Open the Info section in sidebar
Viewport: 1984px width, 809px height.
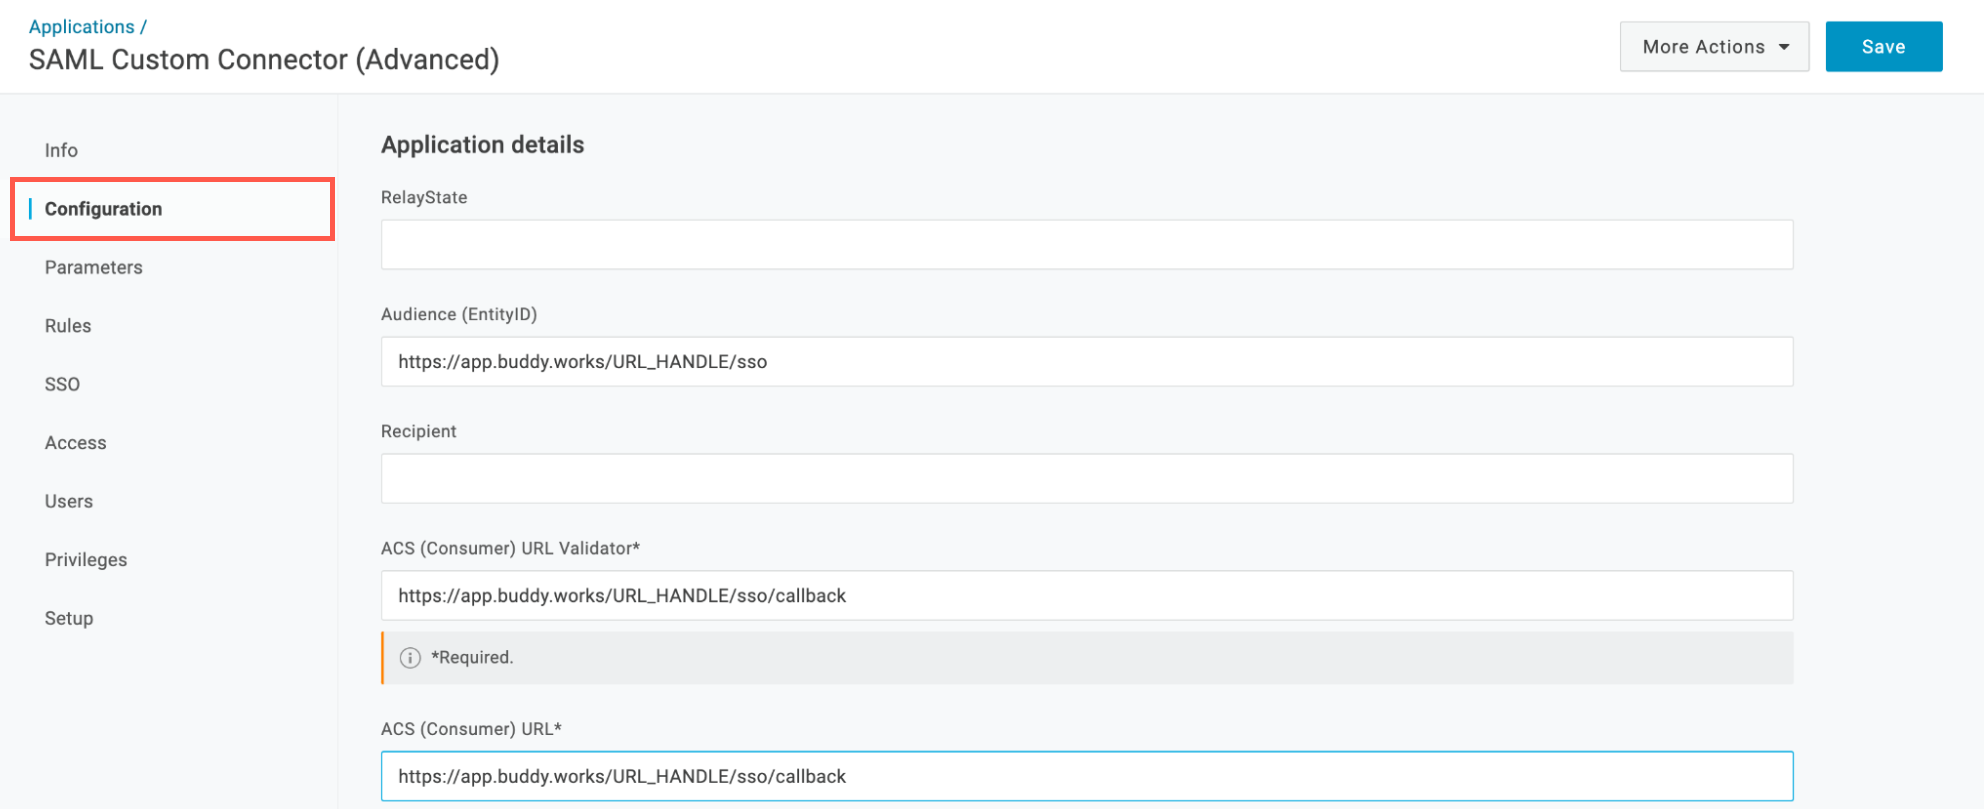pyautogui.click(x=61, y=150)
